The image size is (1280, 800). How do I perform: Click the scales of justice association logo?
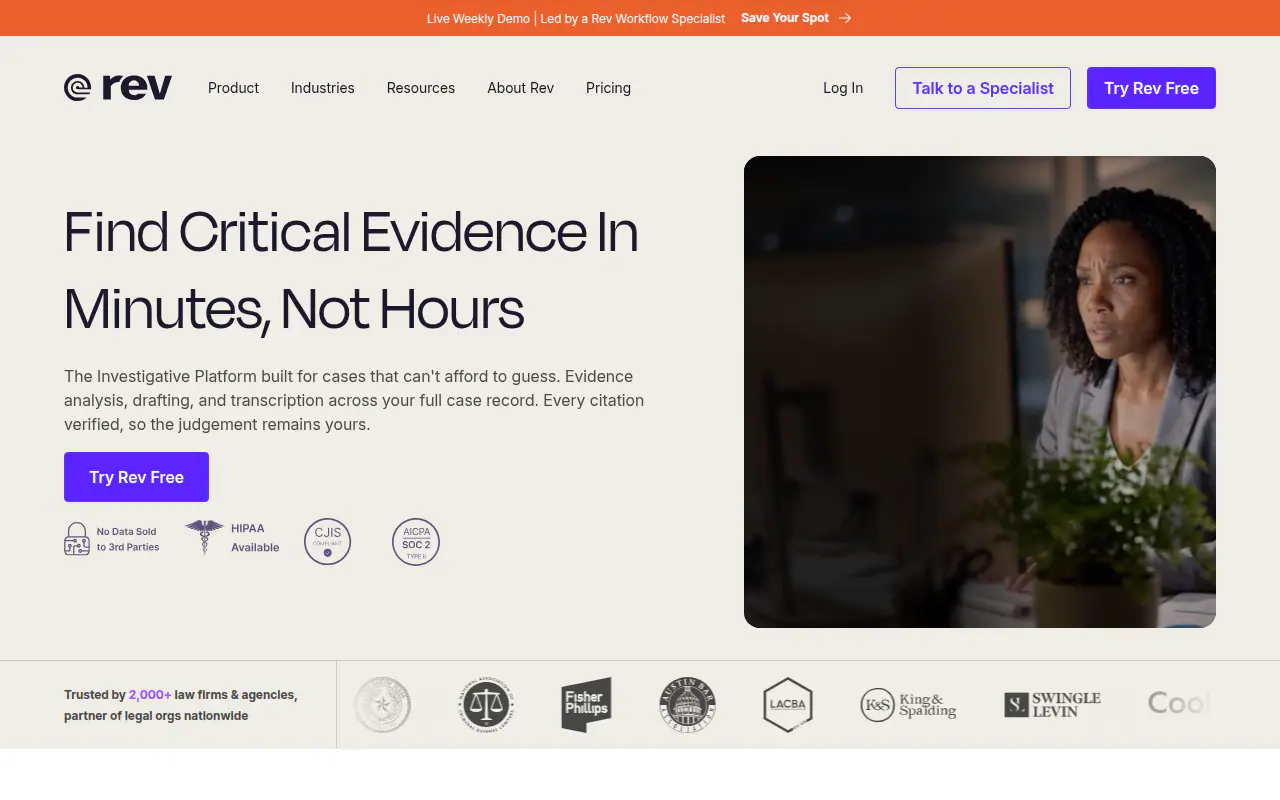click(487, 705)
